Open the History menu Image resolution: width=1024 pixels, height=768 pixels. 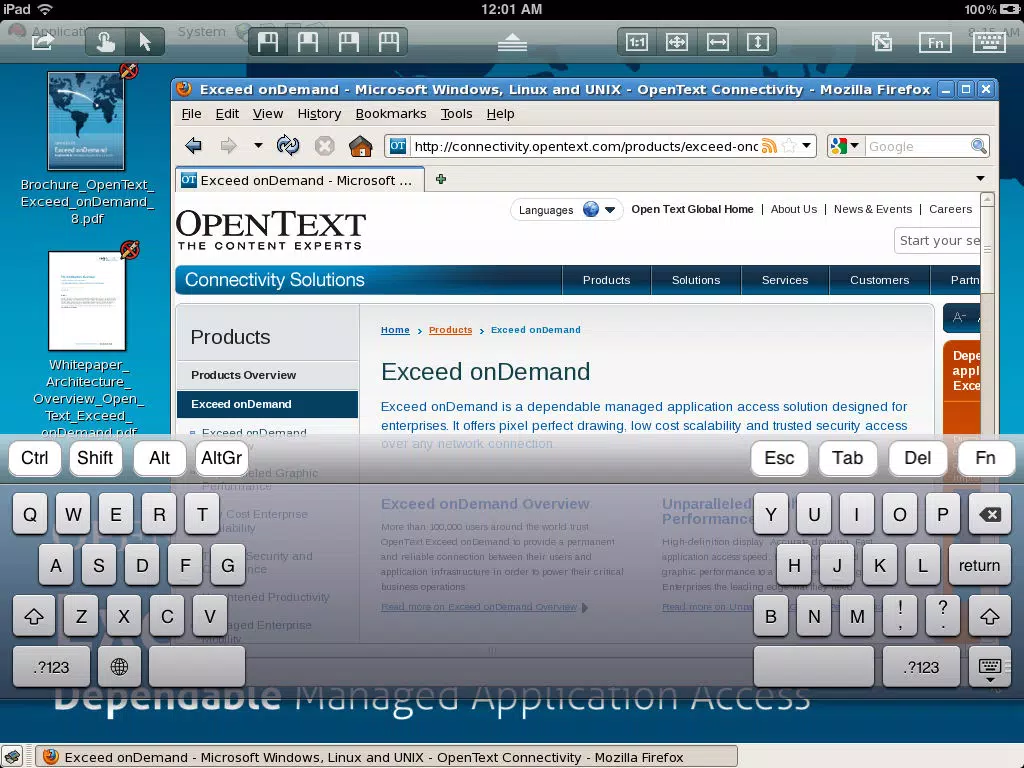click(x=319, y=114)
